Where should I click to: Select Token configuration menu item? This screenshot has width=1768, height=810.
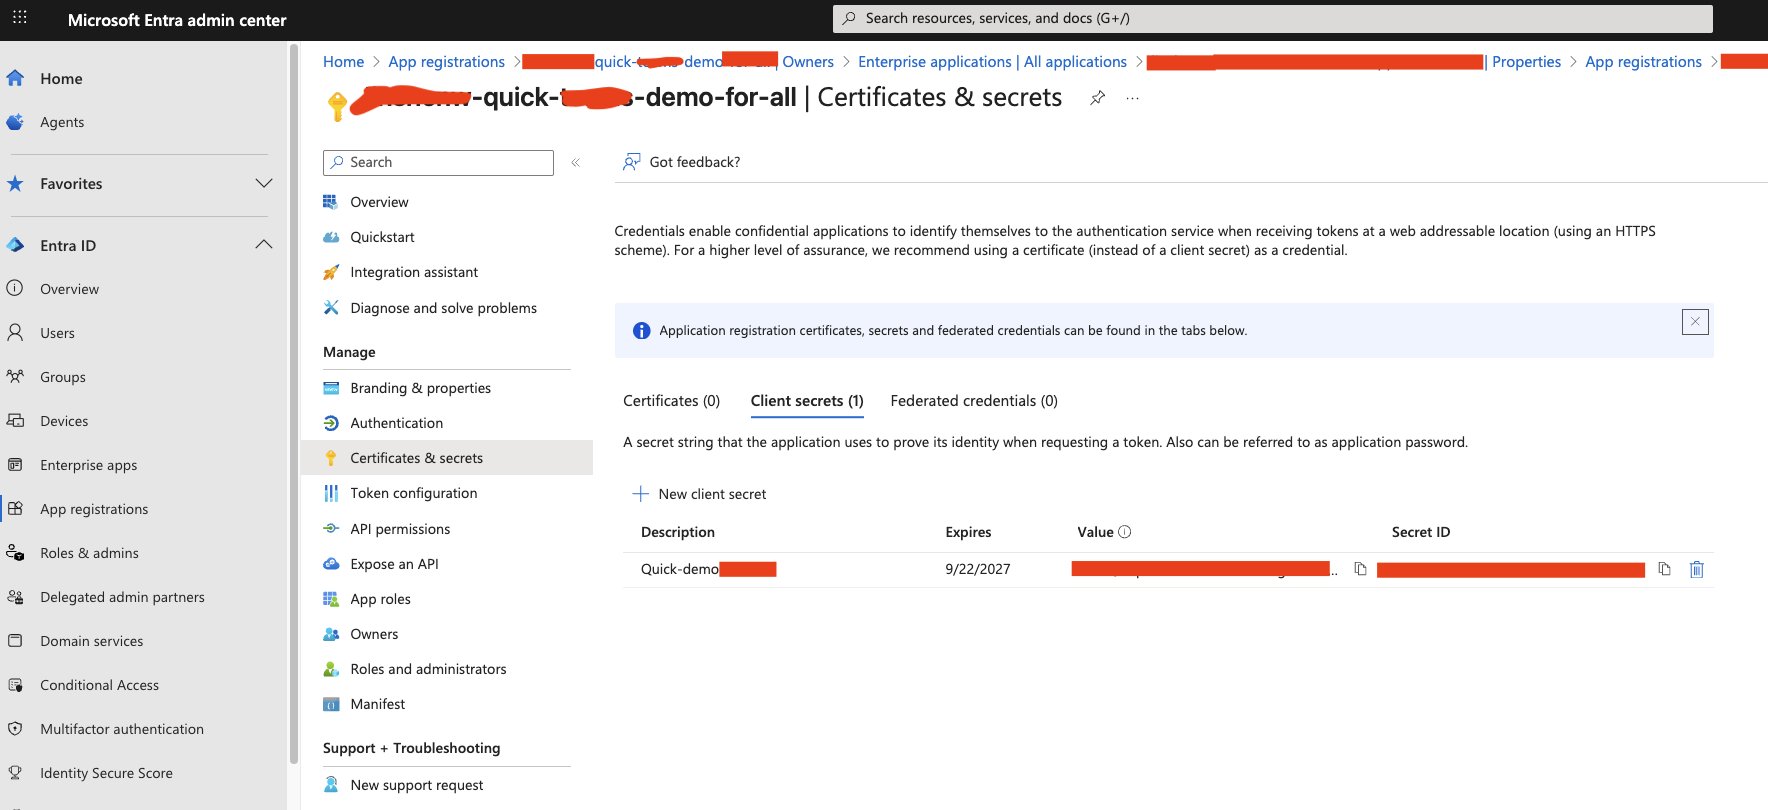point(413,493)
